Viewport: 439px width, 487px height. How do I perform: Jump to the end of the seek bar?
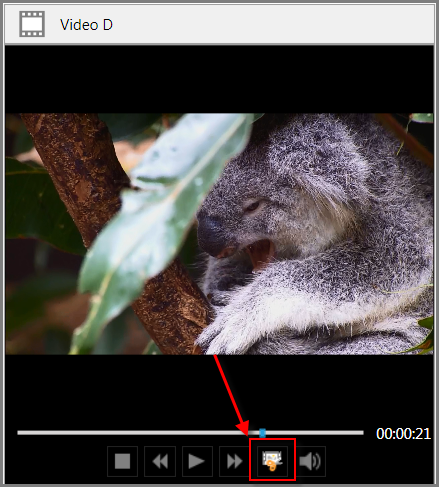pyautogui.click(x=362, y=433)
